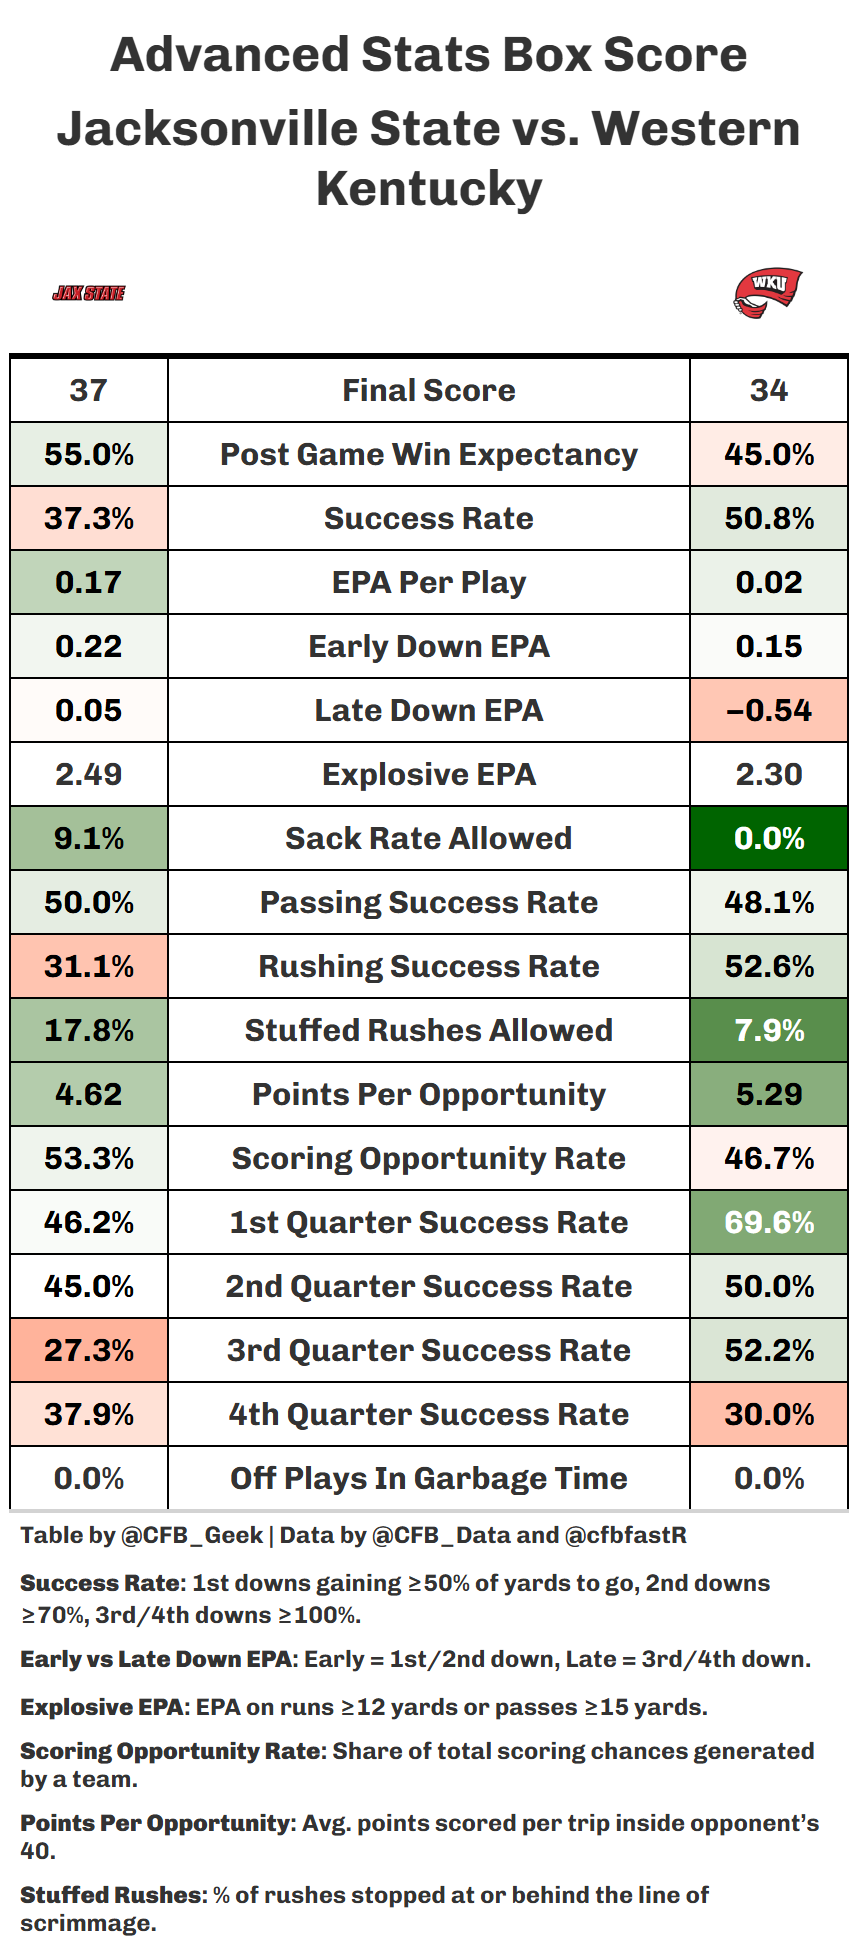
Task: Select the Post Game Win Expectancy label
Action: point(428,454)
